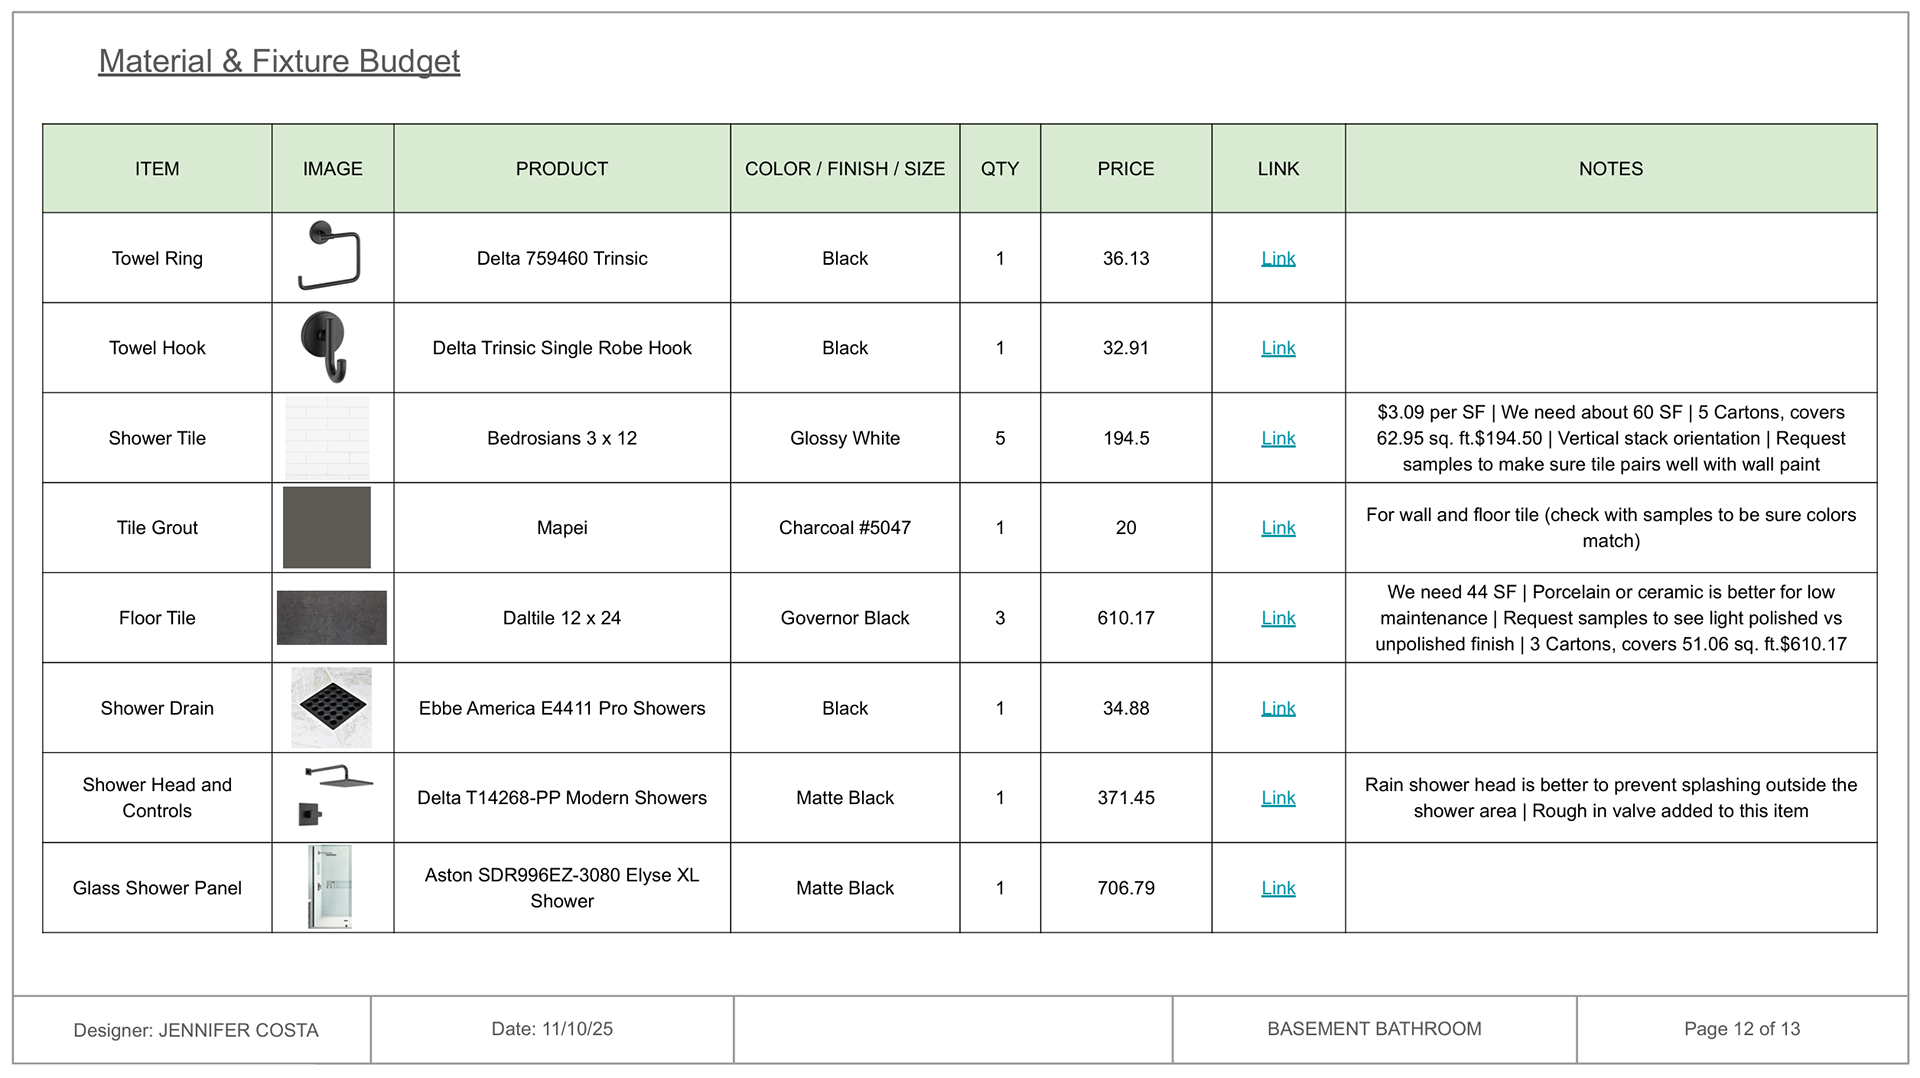This screenshot has width=1920, height=1078.
Task: Click the Material & Fixture Budget title
Action: tap(279, 61)
